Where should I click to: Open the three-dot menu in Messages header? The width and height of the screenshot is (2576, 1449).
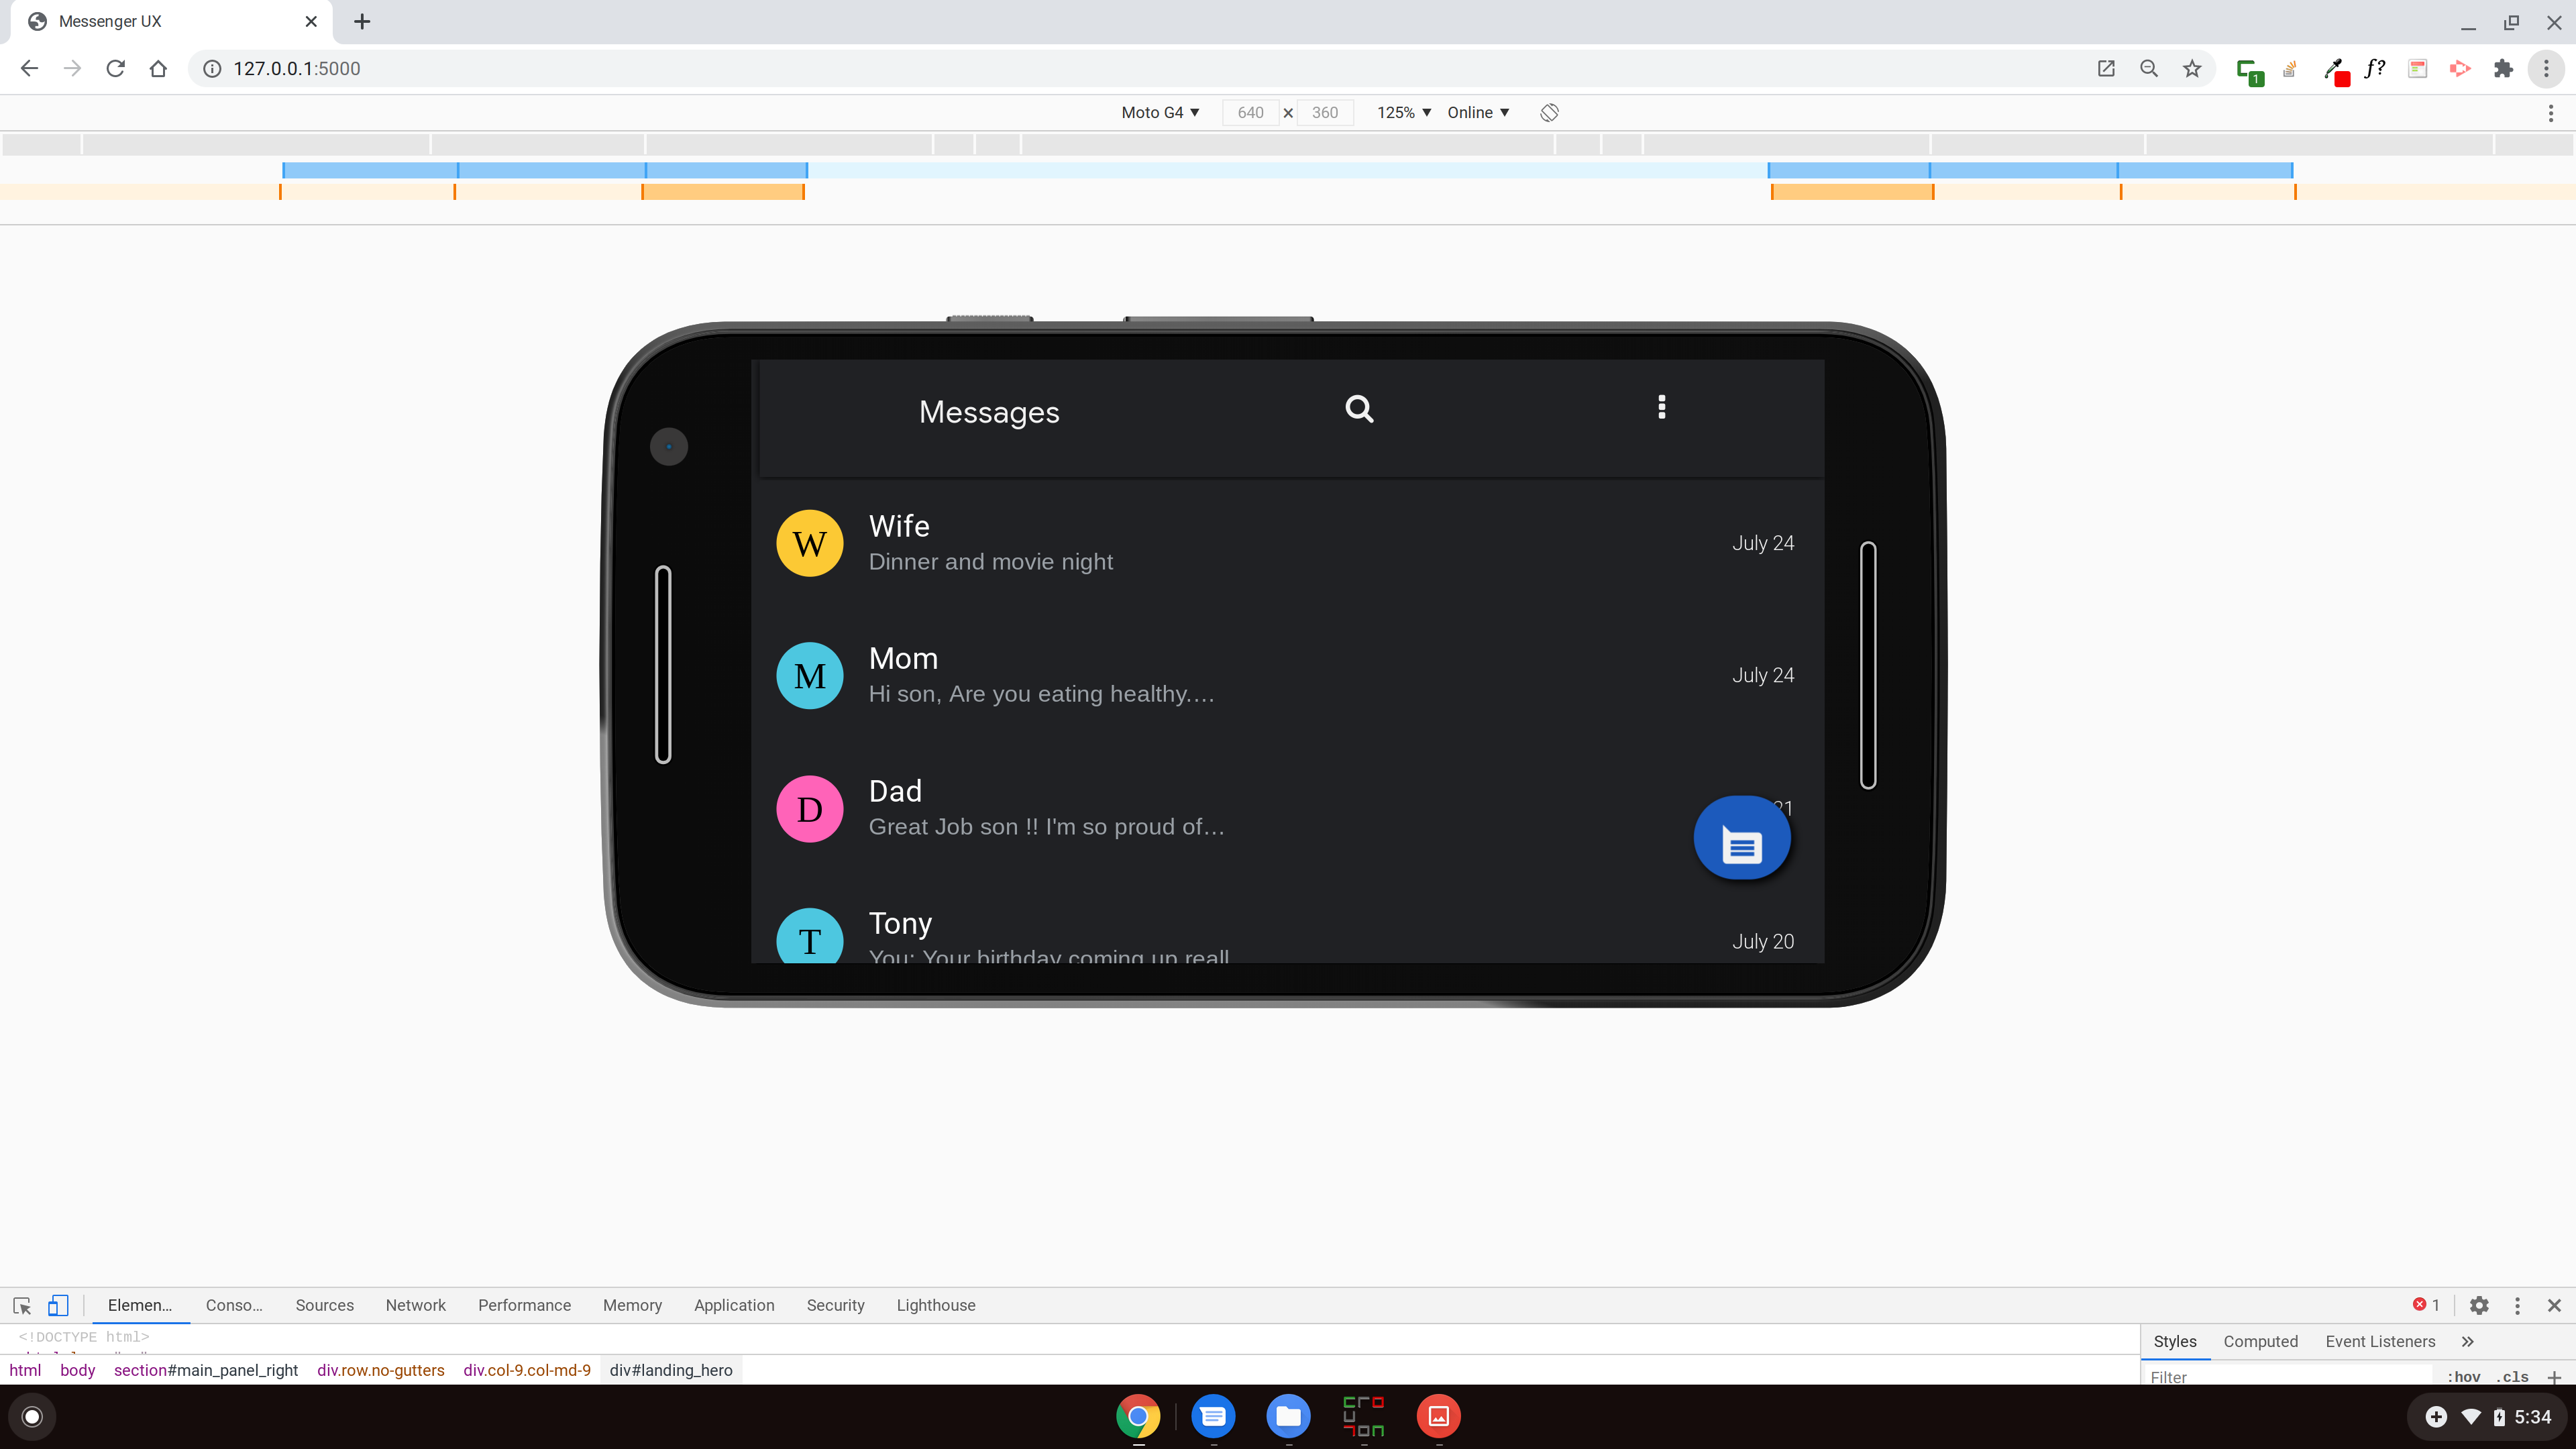click(1661, 407)
